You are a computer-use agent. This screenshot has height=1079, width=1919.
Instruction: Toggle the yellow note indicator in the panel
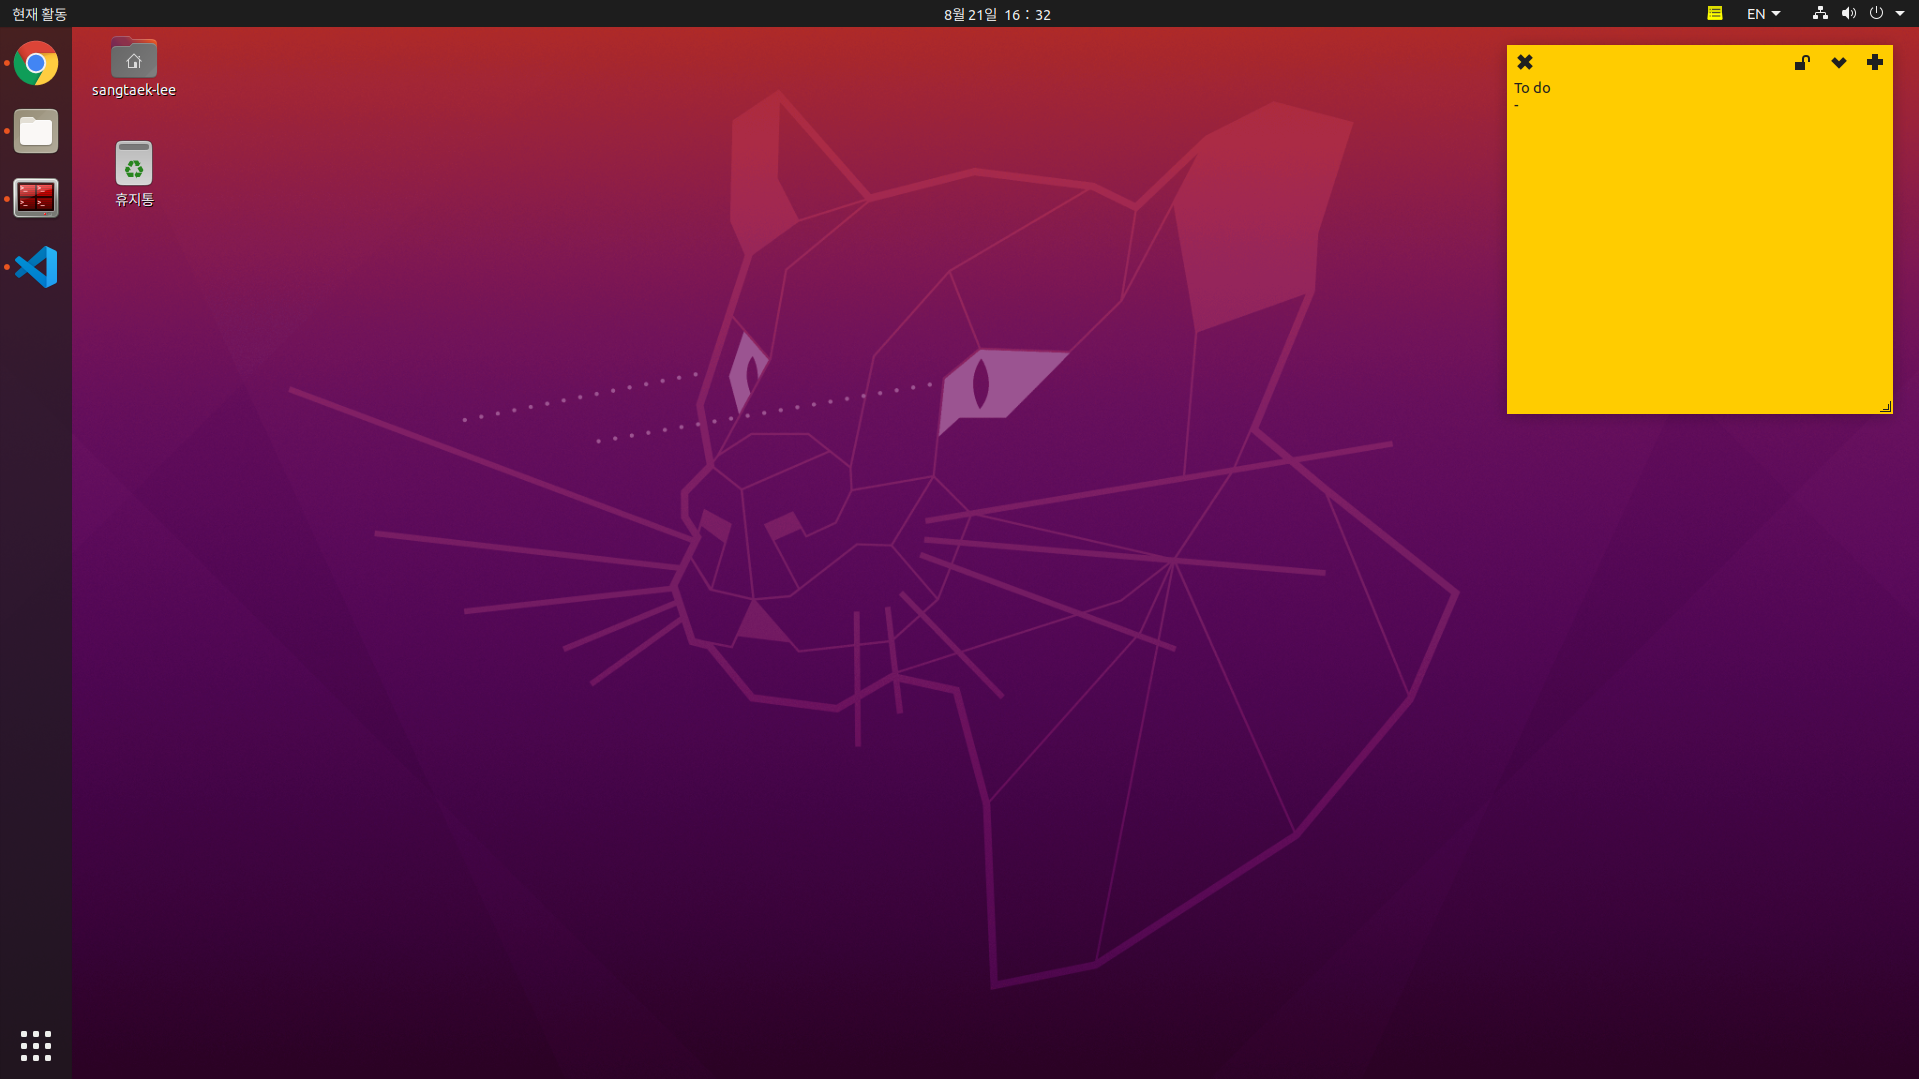coord(1714,13)
